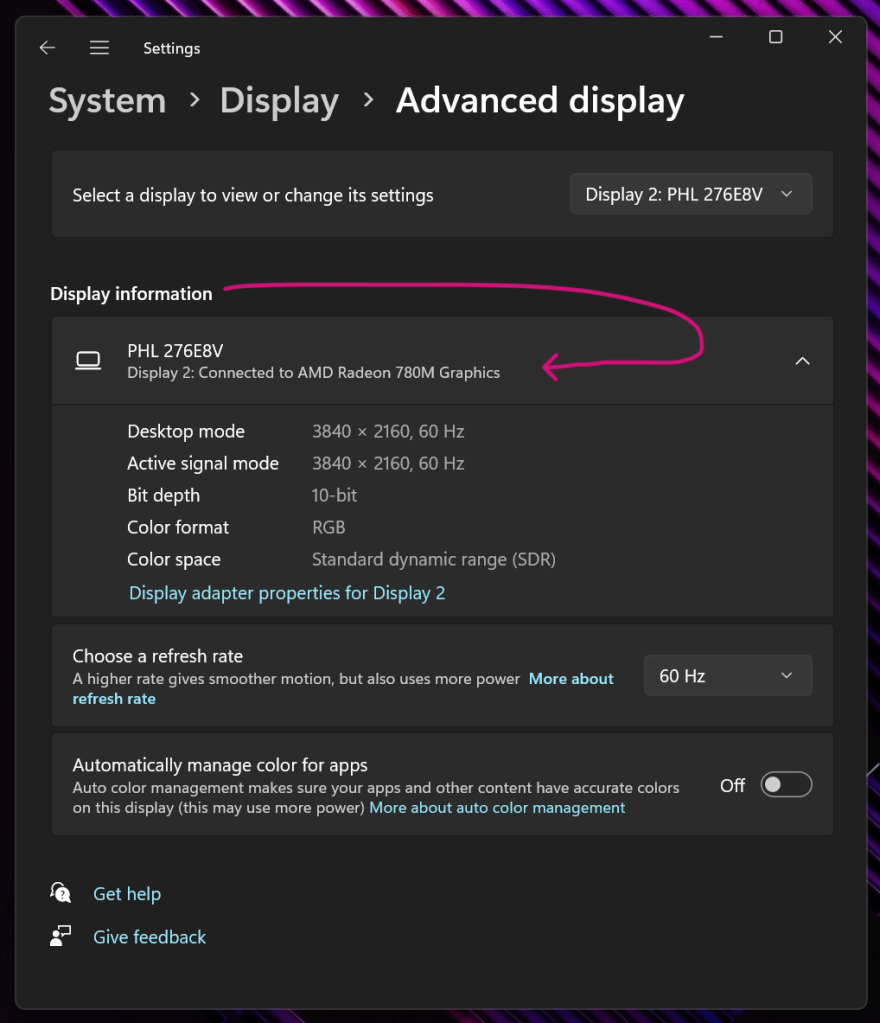Click the Give feedback link

coord(149,937)
